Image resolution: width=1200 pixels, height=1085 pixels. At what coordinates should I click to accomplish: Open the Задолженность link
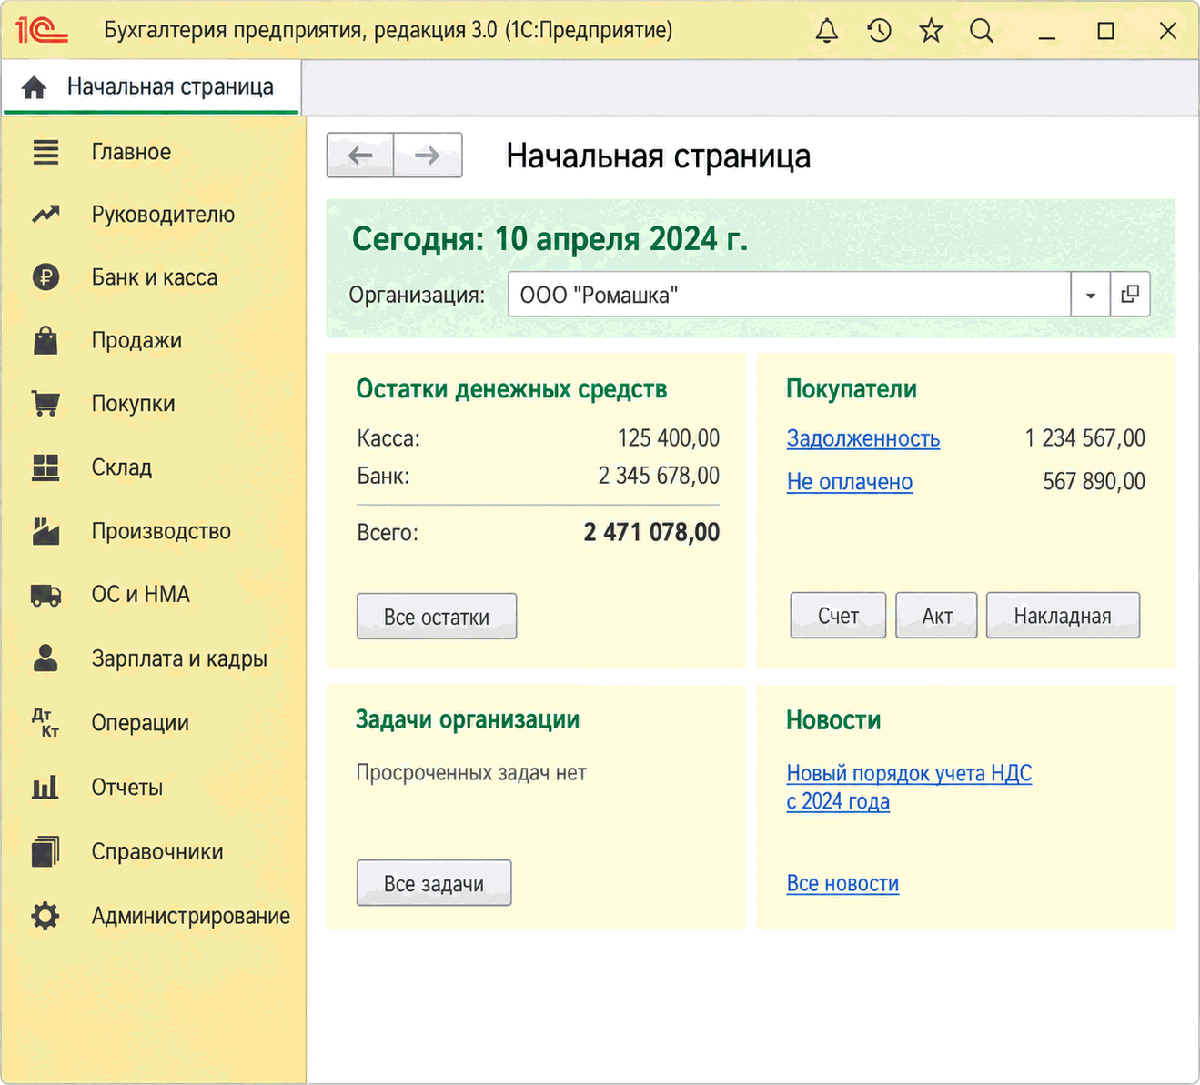[863, 438]
